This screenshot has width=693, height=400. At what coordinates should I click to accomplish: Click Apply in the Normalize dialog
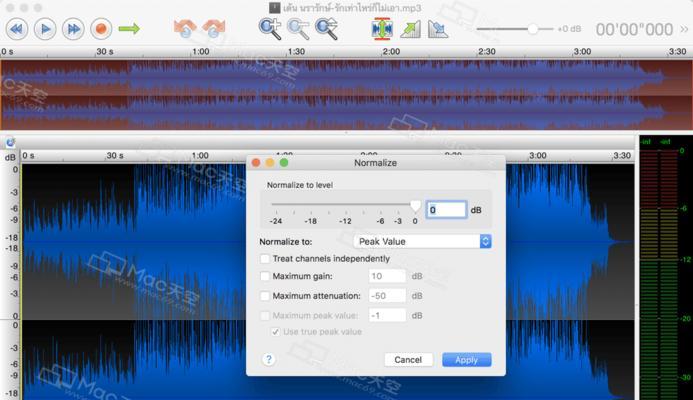tap(466, 360)
